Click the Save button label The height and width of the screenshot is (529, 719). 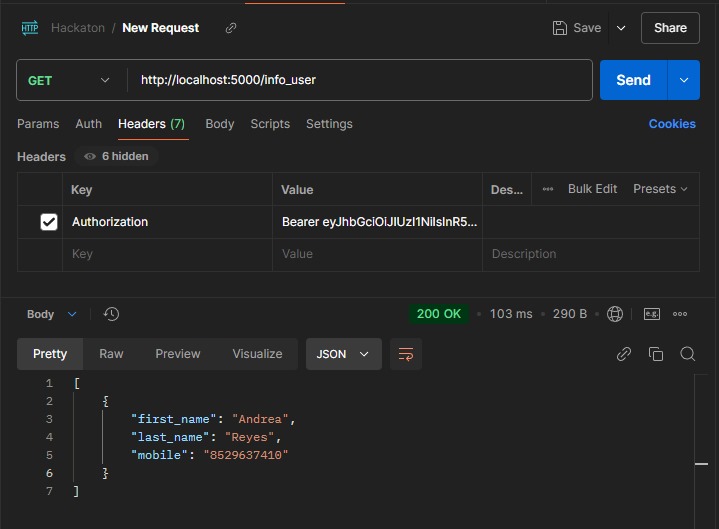tap(587, 28)
